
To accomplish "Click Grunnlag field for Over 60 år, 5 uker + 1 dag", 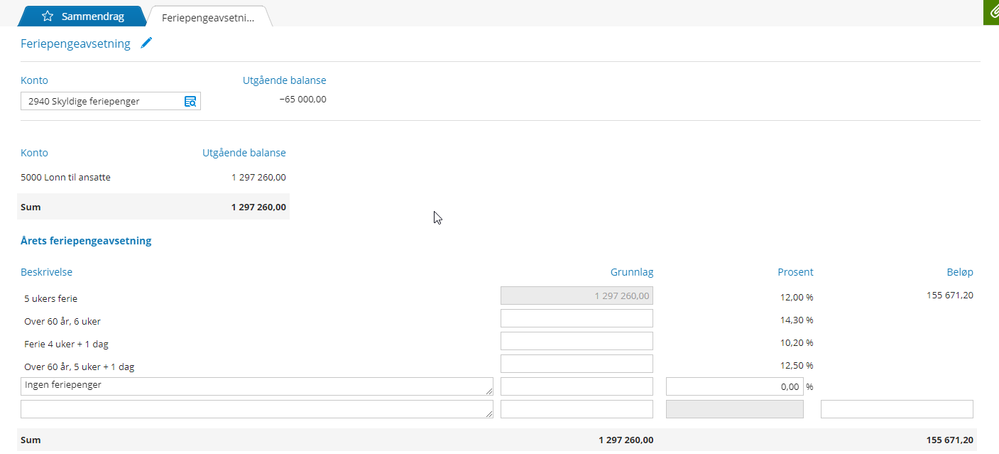I will 577,364.
